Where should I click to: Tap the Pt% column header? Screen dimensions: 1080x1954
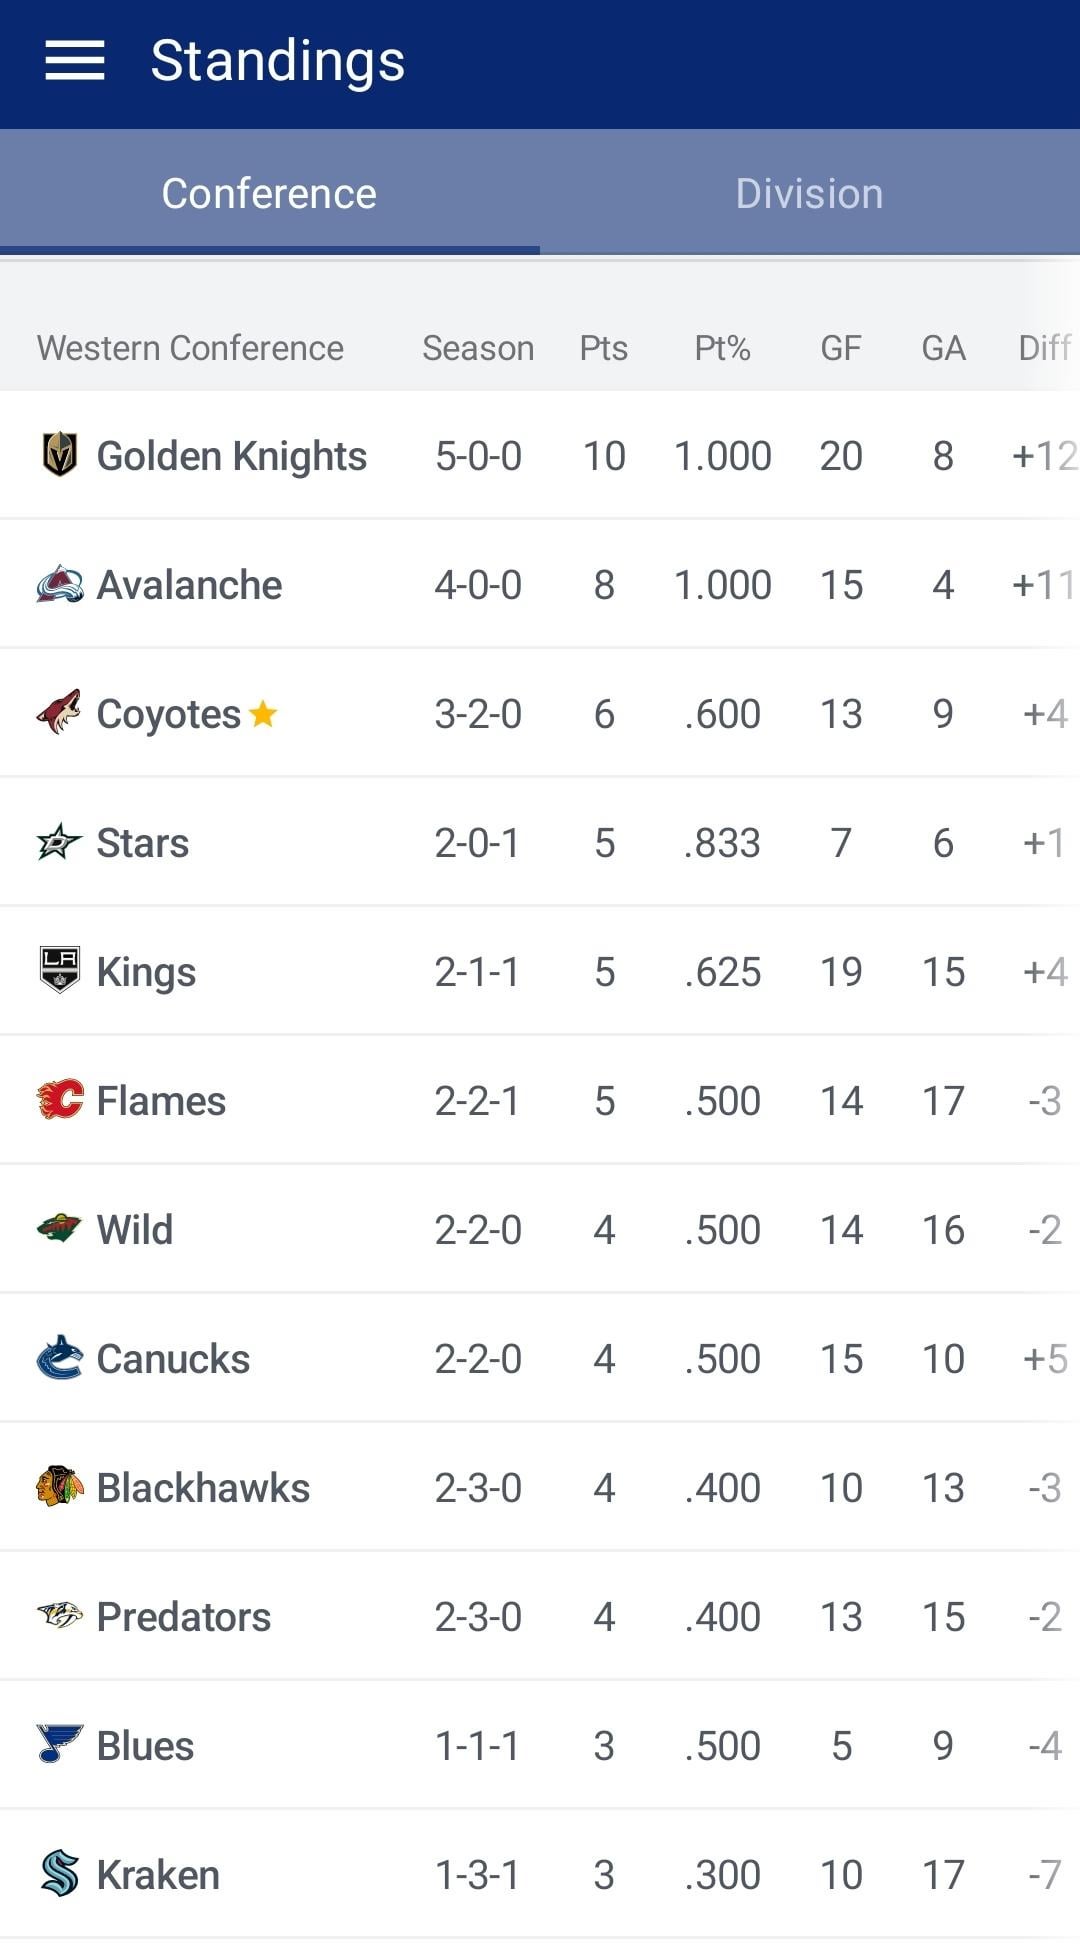pos(722,348)
